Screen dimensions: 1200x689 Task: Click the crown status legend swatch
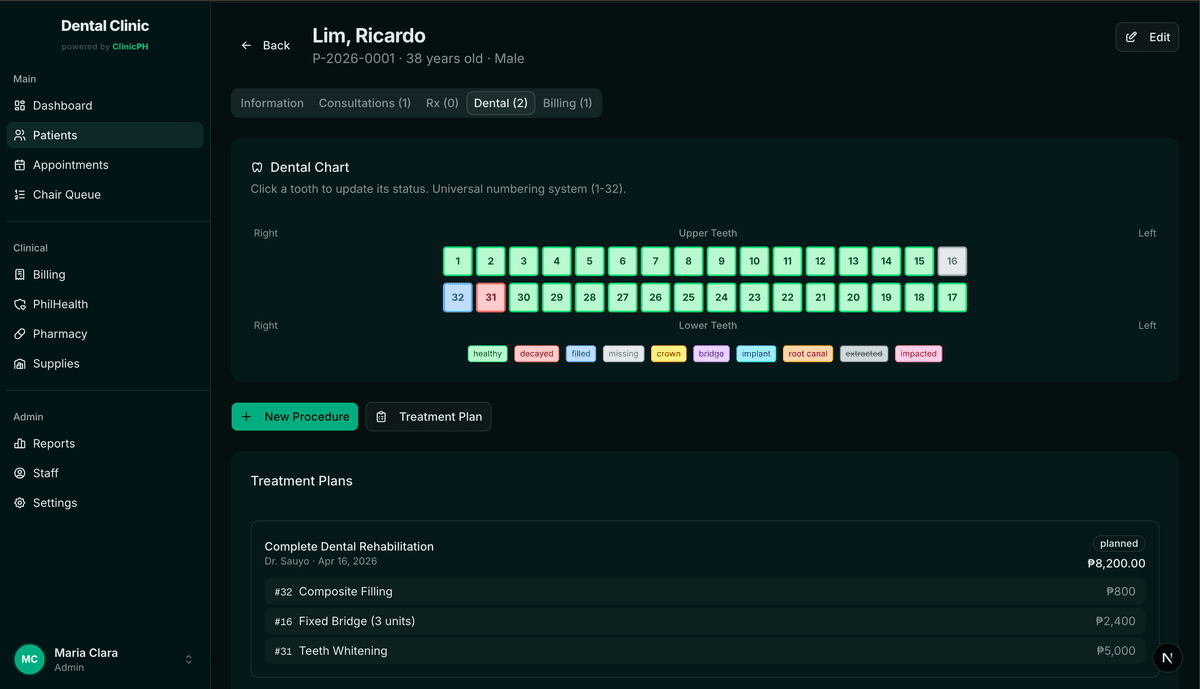point(668,354)
